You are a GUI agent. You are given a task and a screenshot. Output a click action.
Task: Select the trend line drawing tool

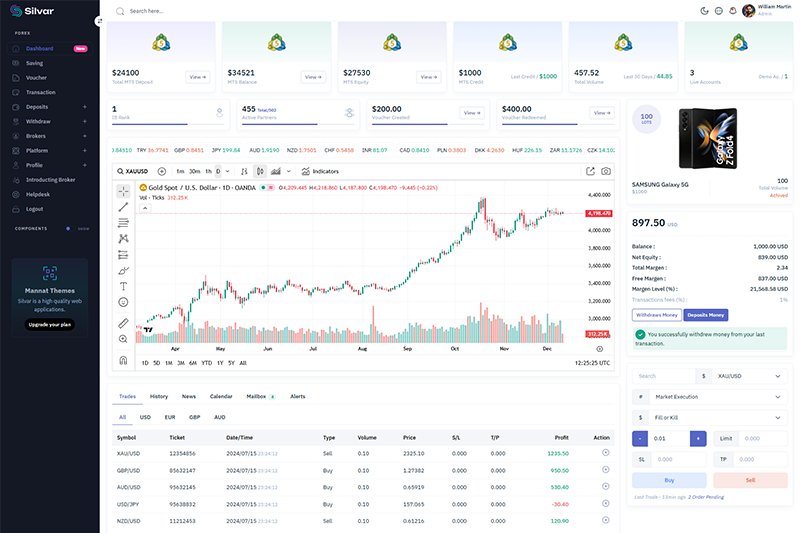tap(123, 206)
